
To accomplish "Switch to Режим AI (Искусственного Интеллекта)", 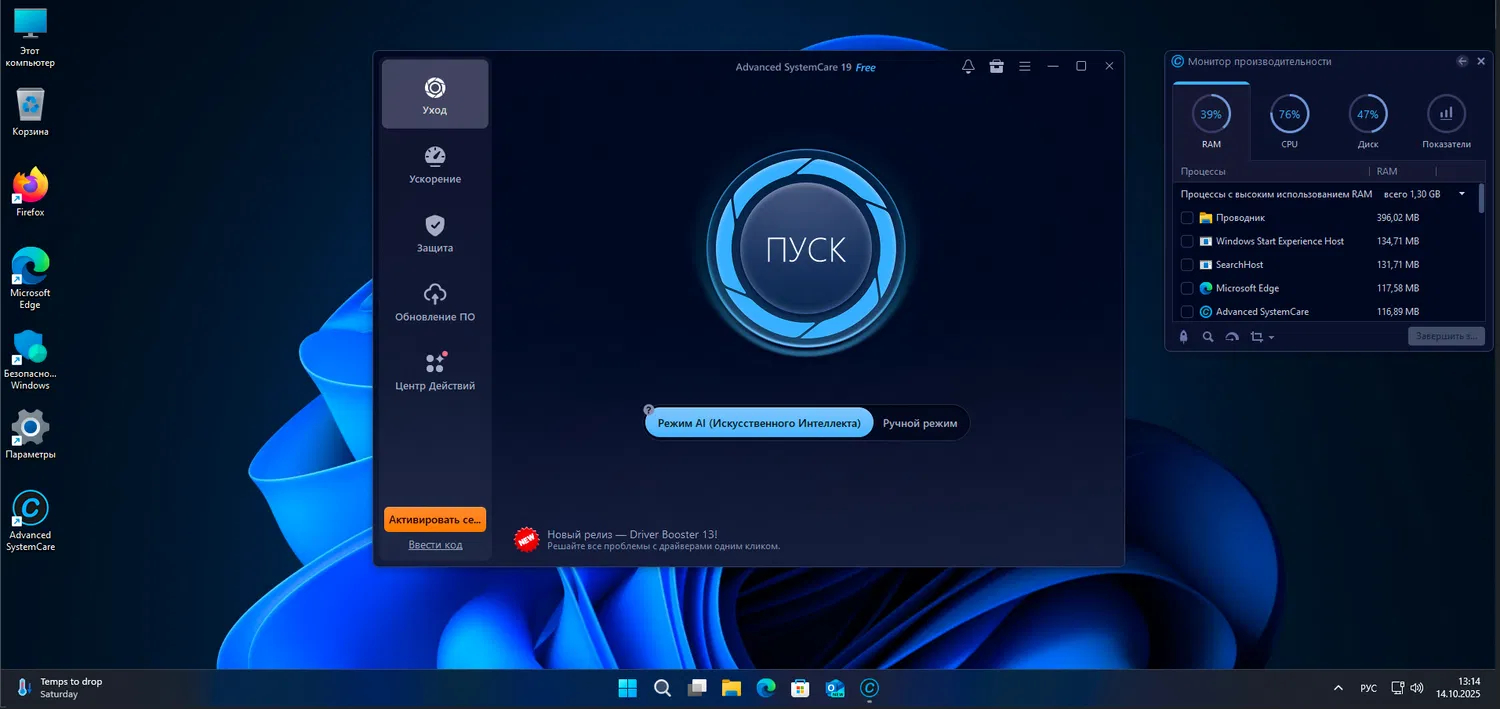I will (x=759, y=423).
